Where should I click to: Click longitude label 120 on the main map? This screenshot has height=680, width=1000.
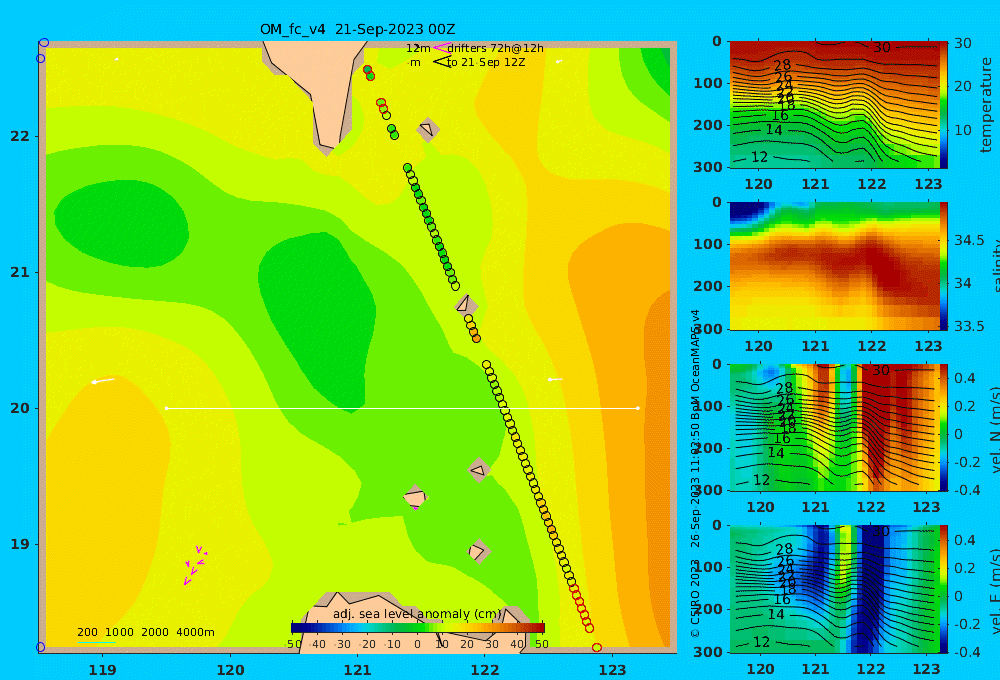[x=230, y=670]
